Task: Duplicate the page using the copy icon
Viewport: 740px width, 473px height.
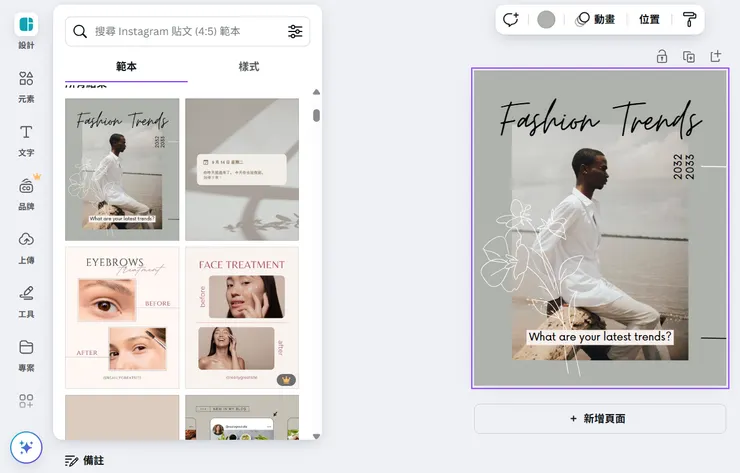Action: (689, 57)
